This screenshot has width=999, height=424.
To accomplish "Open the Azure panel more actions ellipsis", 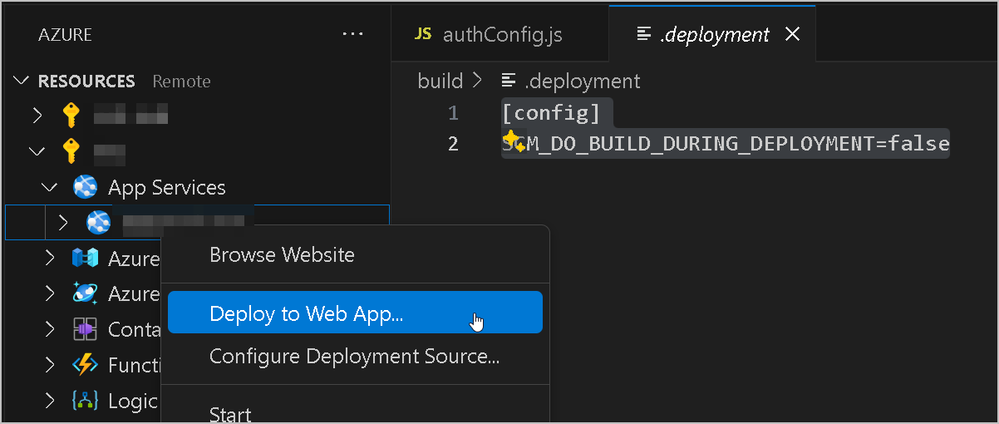I will 352,34.
